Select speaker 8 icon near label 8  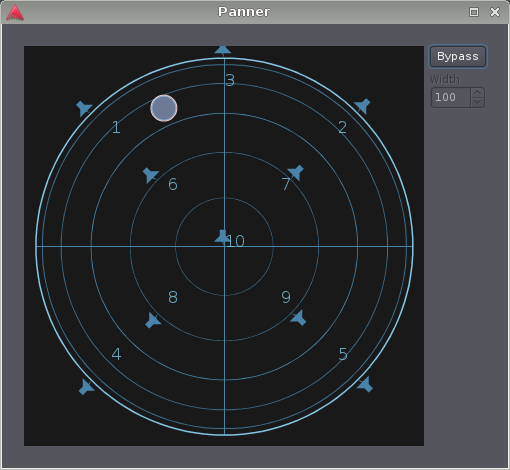pos(153,320)
